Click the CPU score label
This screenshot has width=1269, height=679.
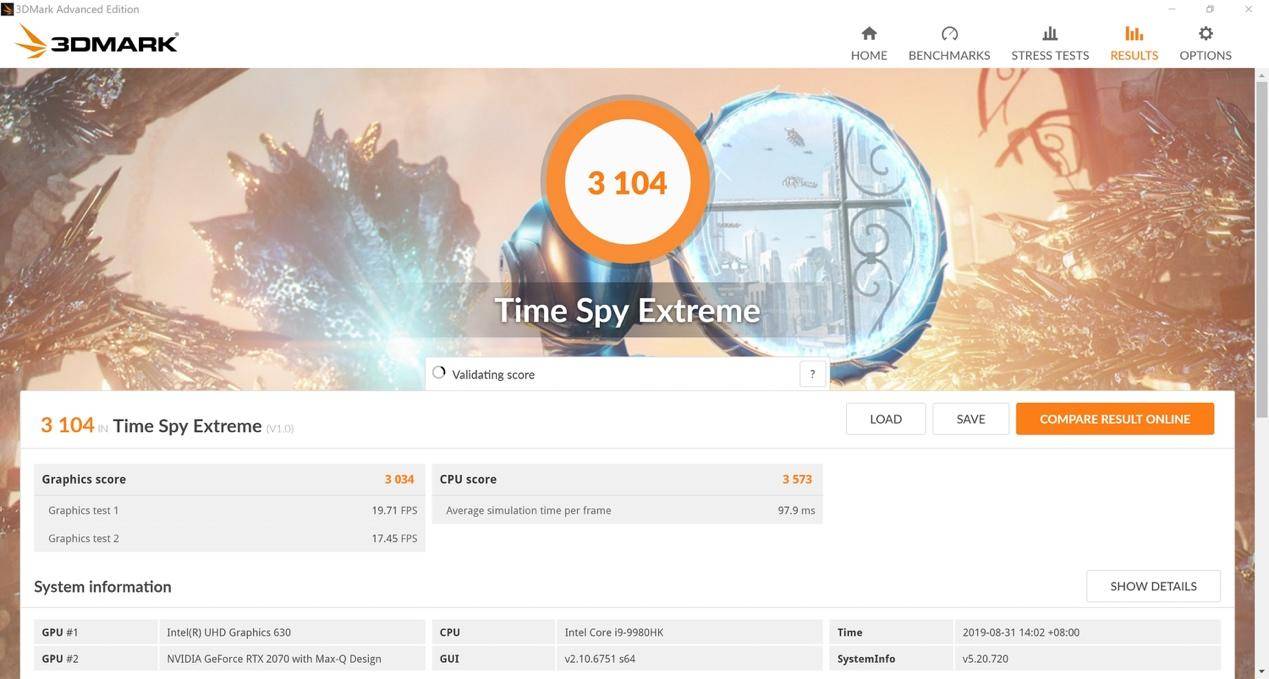[468, 479]
